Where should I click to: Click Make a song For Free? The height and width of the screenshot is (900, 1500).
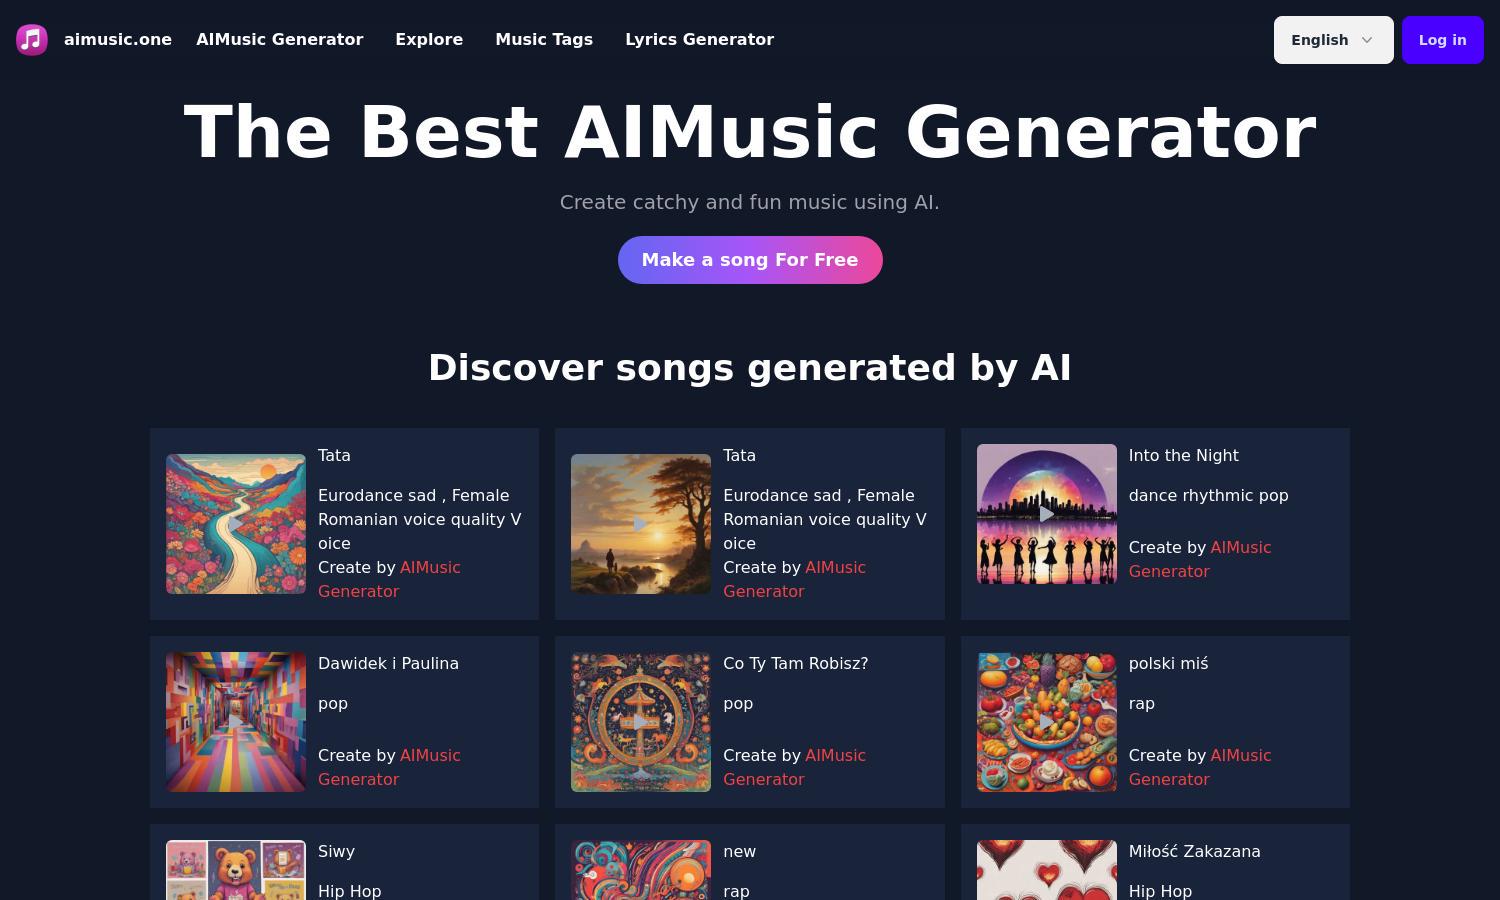tap(750, 260)
